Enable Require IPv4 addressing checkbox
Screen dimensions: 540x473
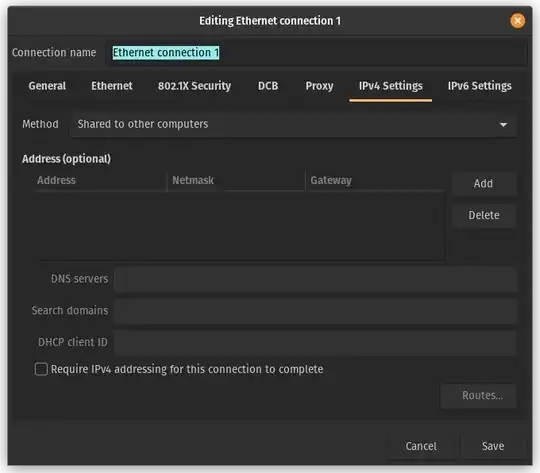41,369
